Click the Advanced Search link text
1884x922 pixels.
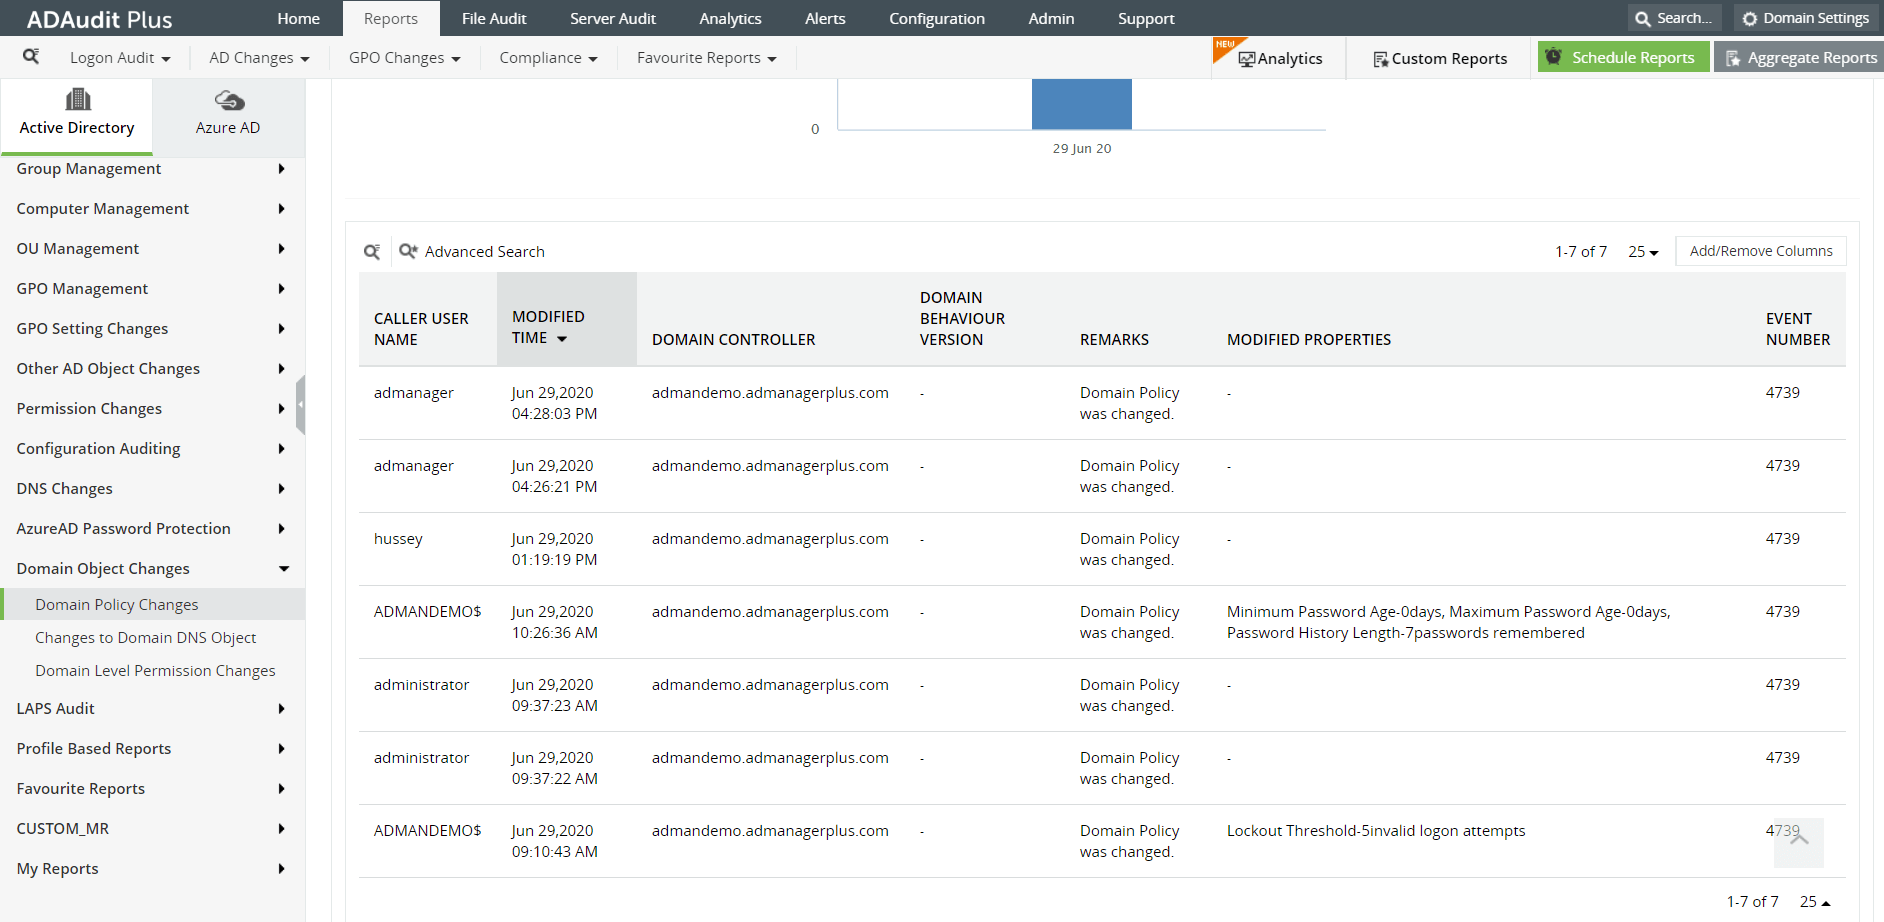pos(485,252)
